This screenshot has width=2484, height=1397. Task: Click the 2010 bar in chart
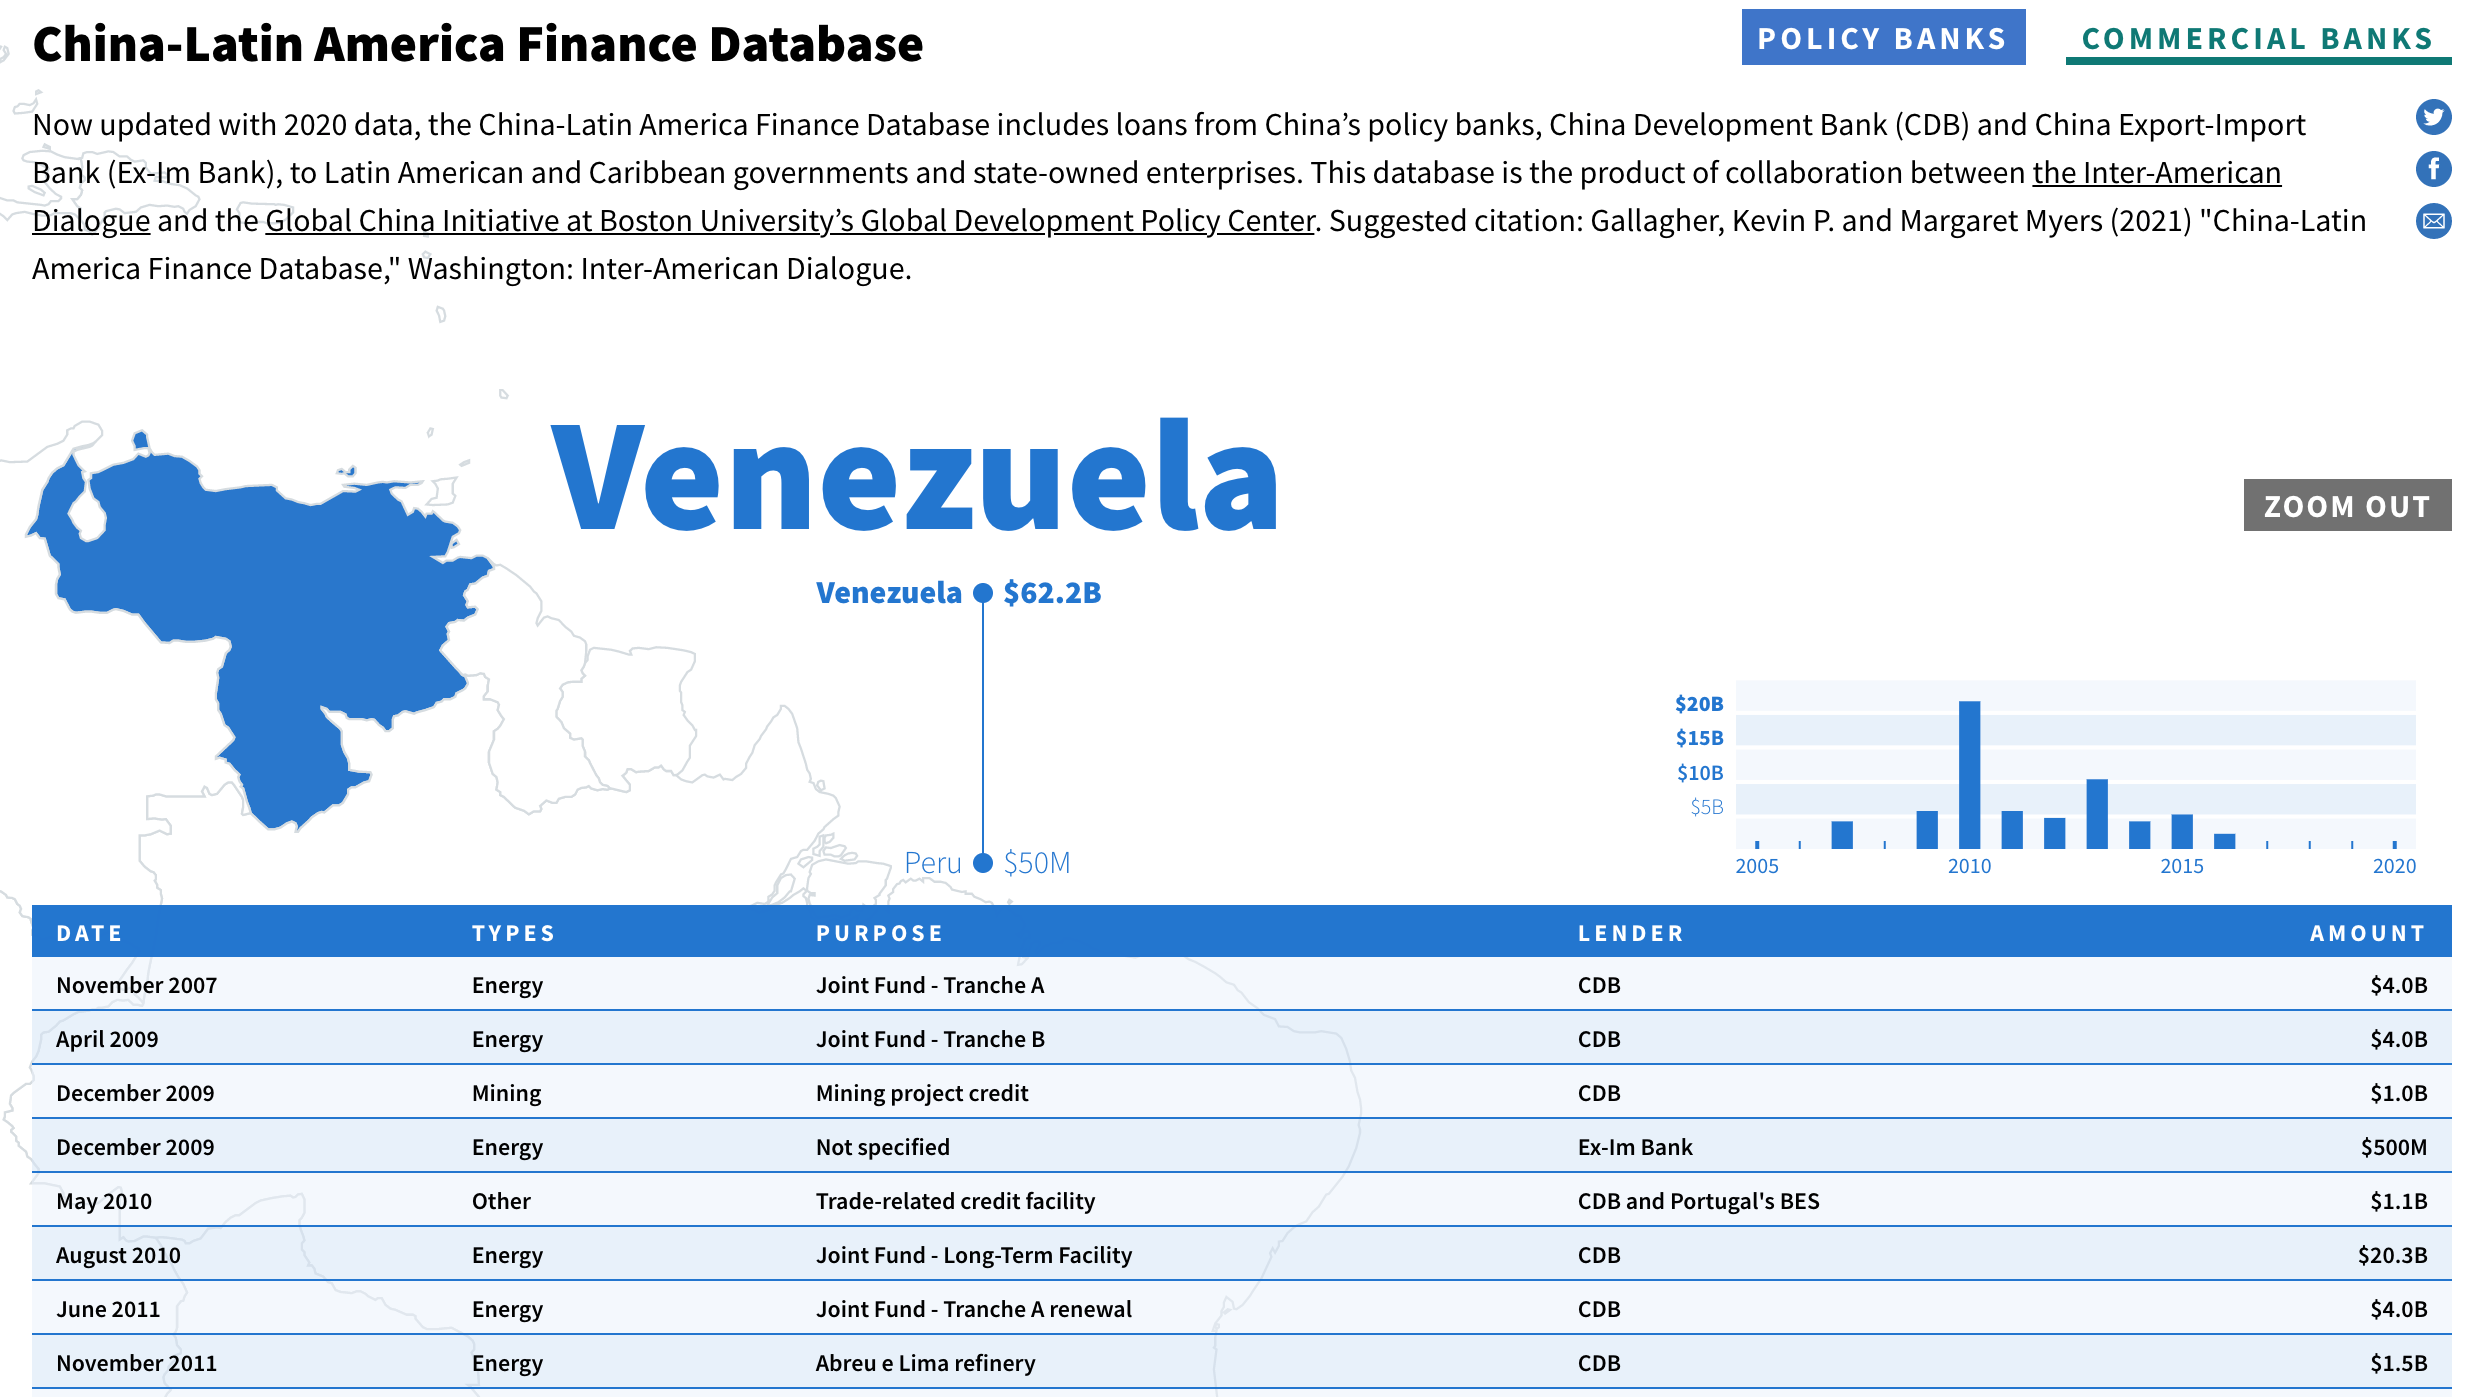1969,775
